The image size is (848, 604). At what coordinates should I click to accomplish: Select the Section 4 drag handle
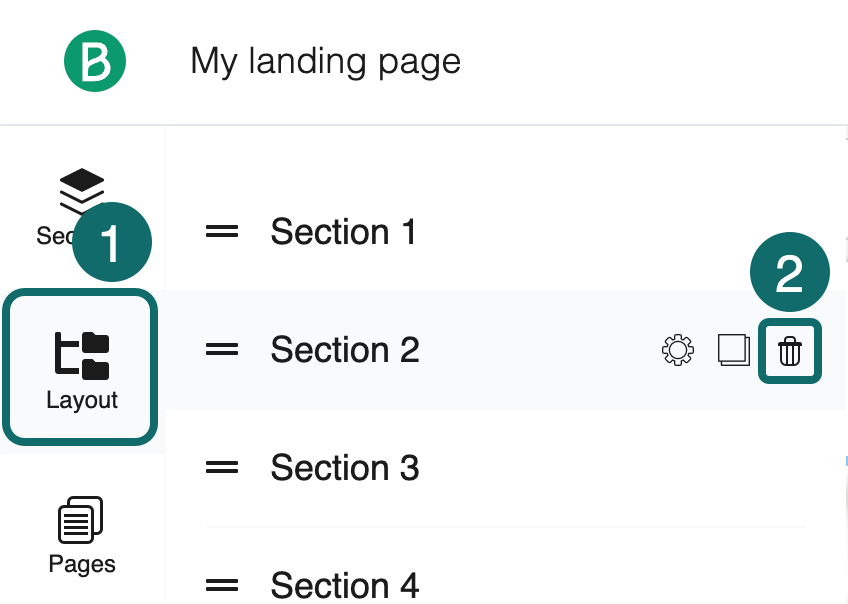pyautogui.click(x=222, y=584)
